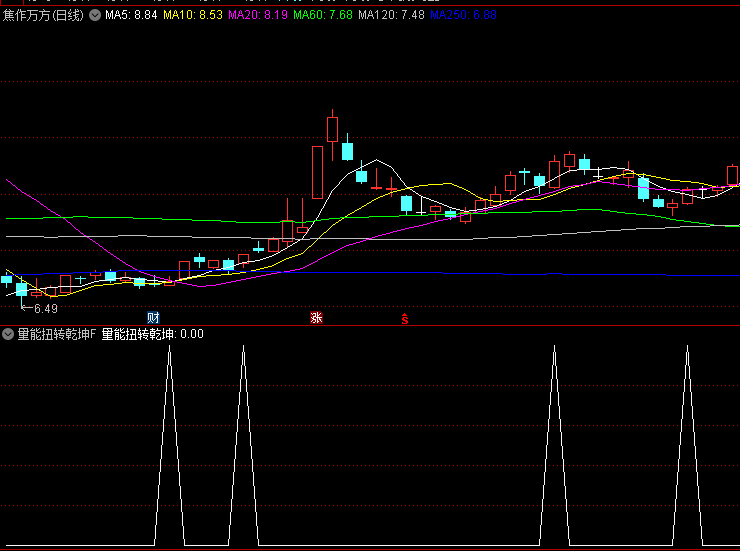The height and width of the screenshot is (551, 740).
Task: Open the dropdown arrow beside 焦作万方(日线)
Action: click(x=95, y=16)
